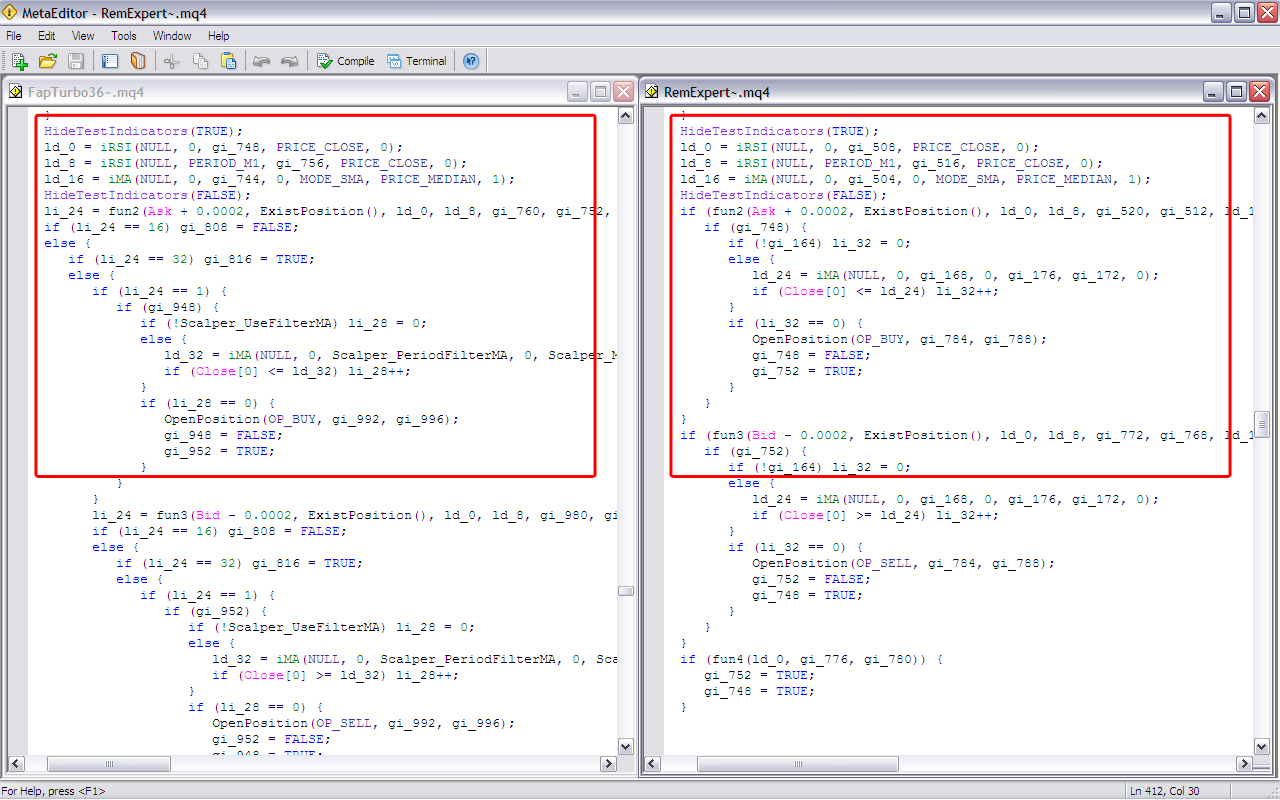Click the down arrow in the FapTurbo36 vertical scrollbar
This screenshot has height=800, width=1280.
tap(626, 746)
